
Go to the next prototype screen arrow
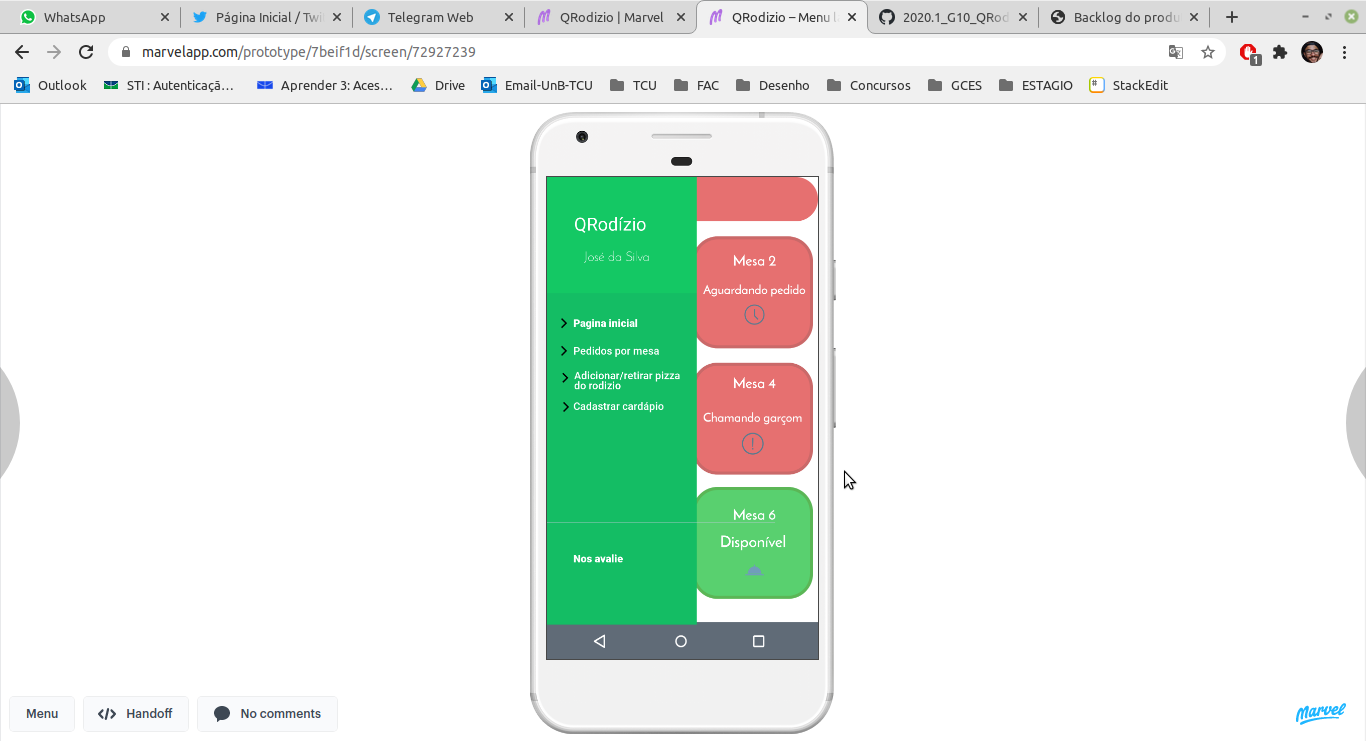[x=1357, y=424]
